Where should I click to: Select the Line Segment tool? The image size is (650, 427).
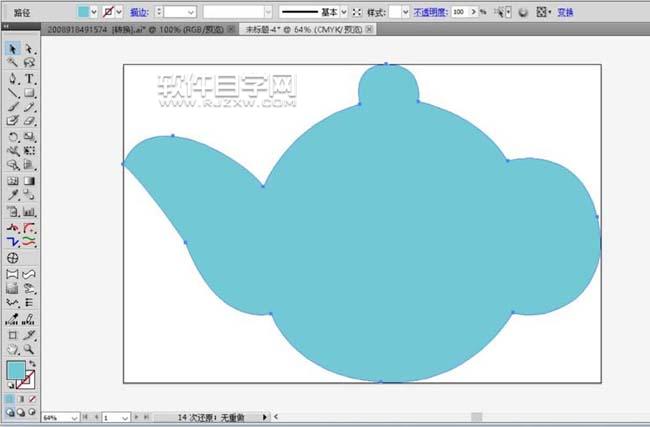pyautogui.click(x=12, y=93)
